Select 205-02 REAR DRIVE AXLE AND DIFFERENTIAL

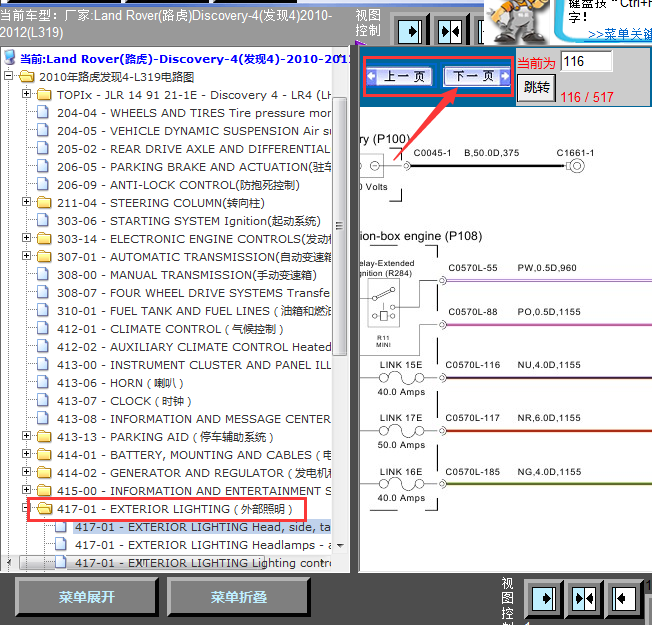pyautogui.click(x=193, y=149)
